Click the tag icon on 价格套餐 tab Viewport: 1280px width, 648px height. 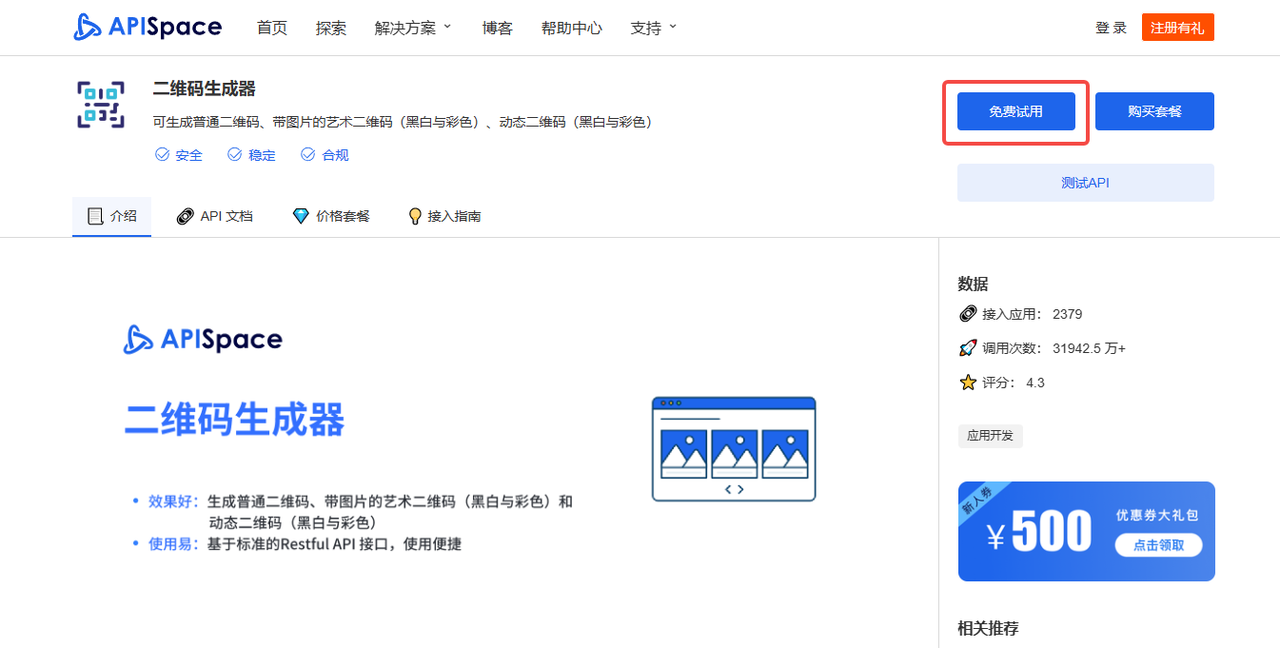pyautogui.click(x=300, y=215)
